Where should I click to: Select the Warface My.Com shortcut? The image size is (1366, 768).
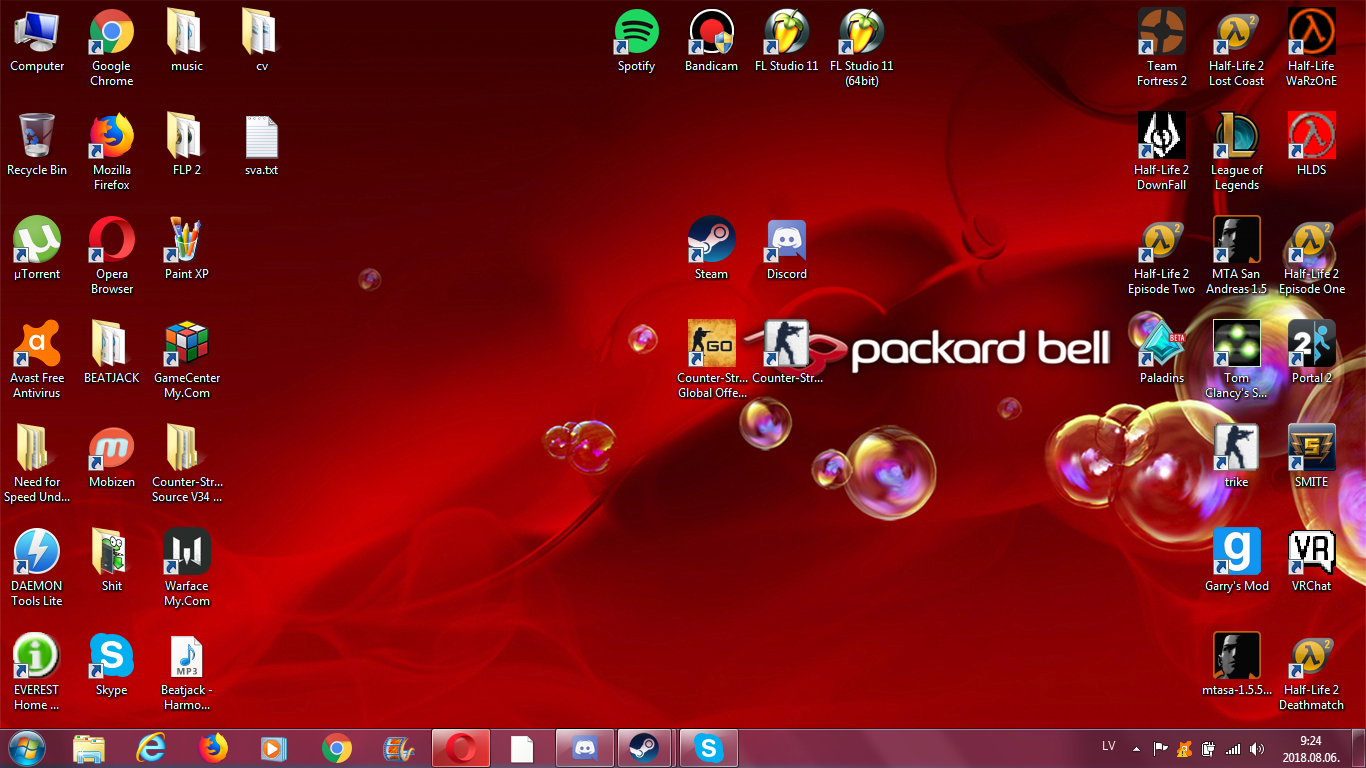click(187, 568)
